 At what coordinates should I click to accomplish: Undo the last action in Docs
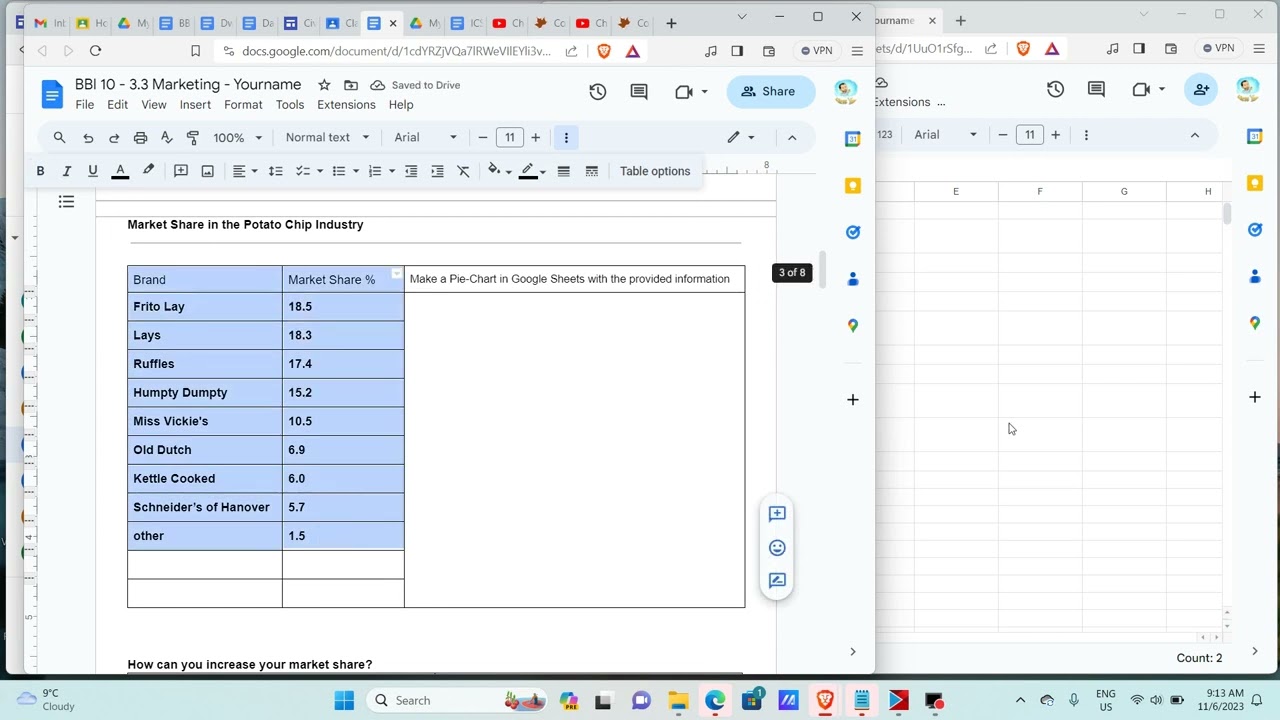(x=88, y=137)
